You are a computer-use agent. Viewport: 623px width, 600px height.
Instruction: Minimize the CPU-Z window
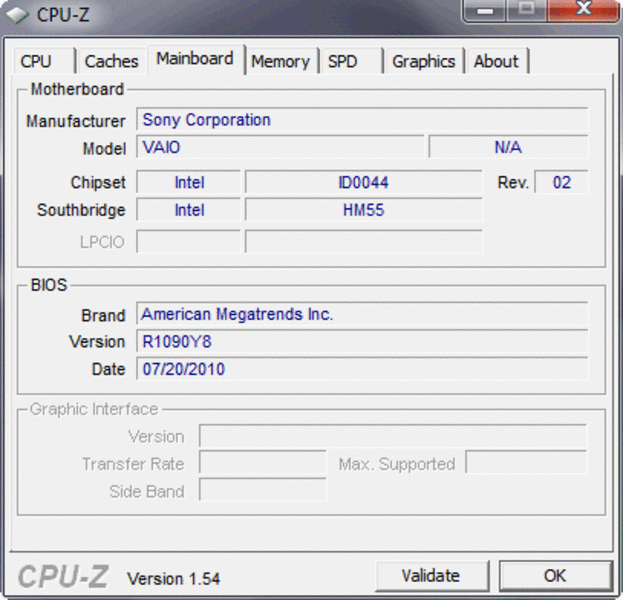coord(485,10)
